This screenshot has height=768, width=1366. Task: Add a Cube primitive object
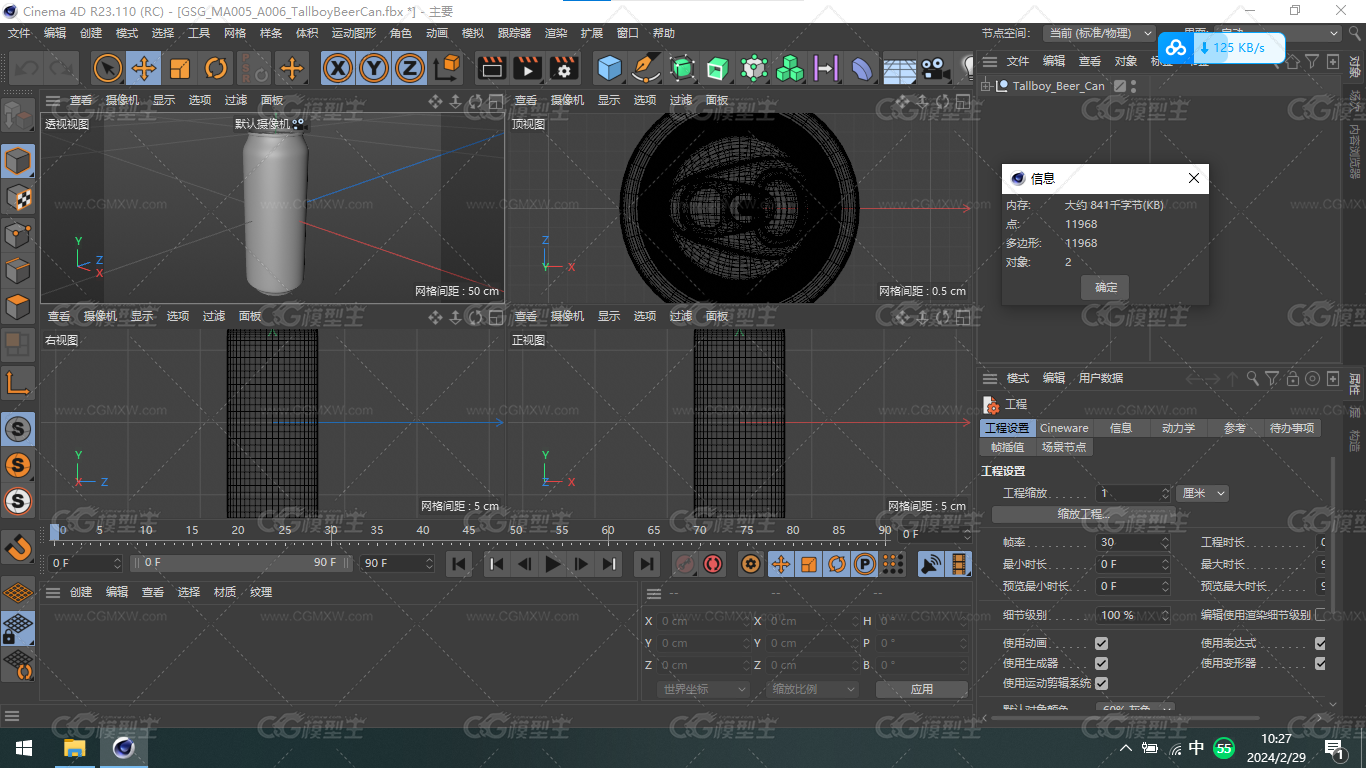(610, 68)
